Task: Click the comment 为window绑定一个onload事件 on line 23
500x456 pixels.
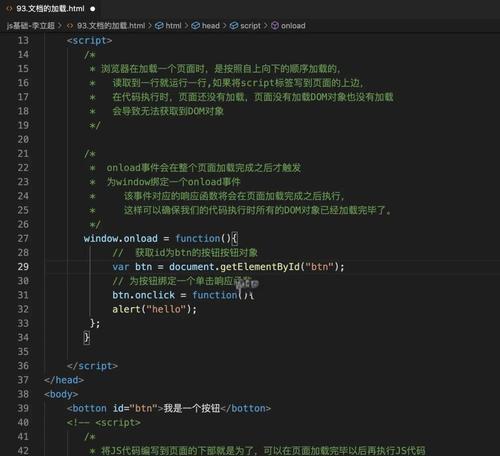Action: pos(173,182)
